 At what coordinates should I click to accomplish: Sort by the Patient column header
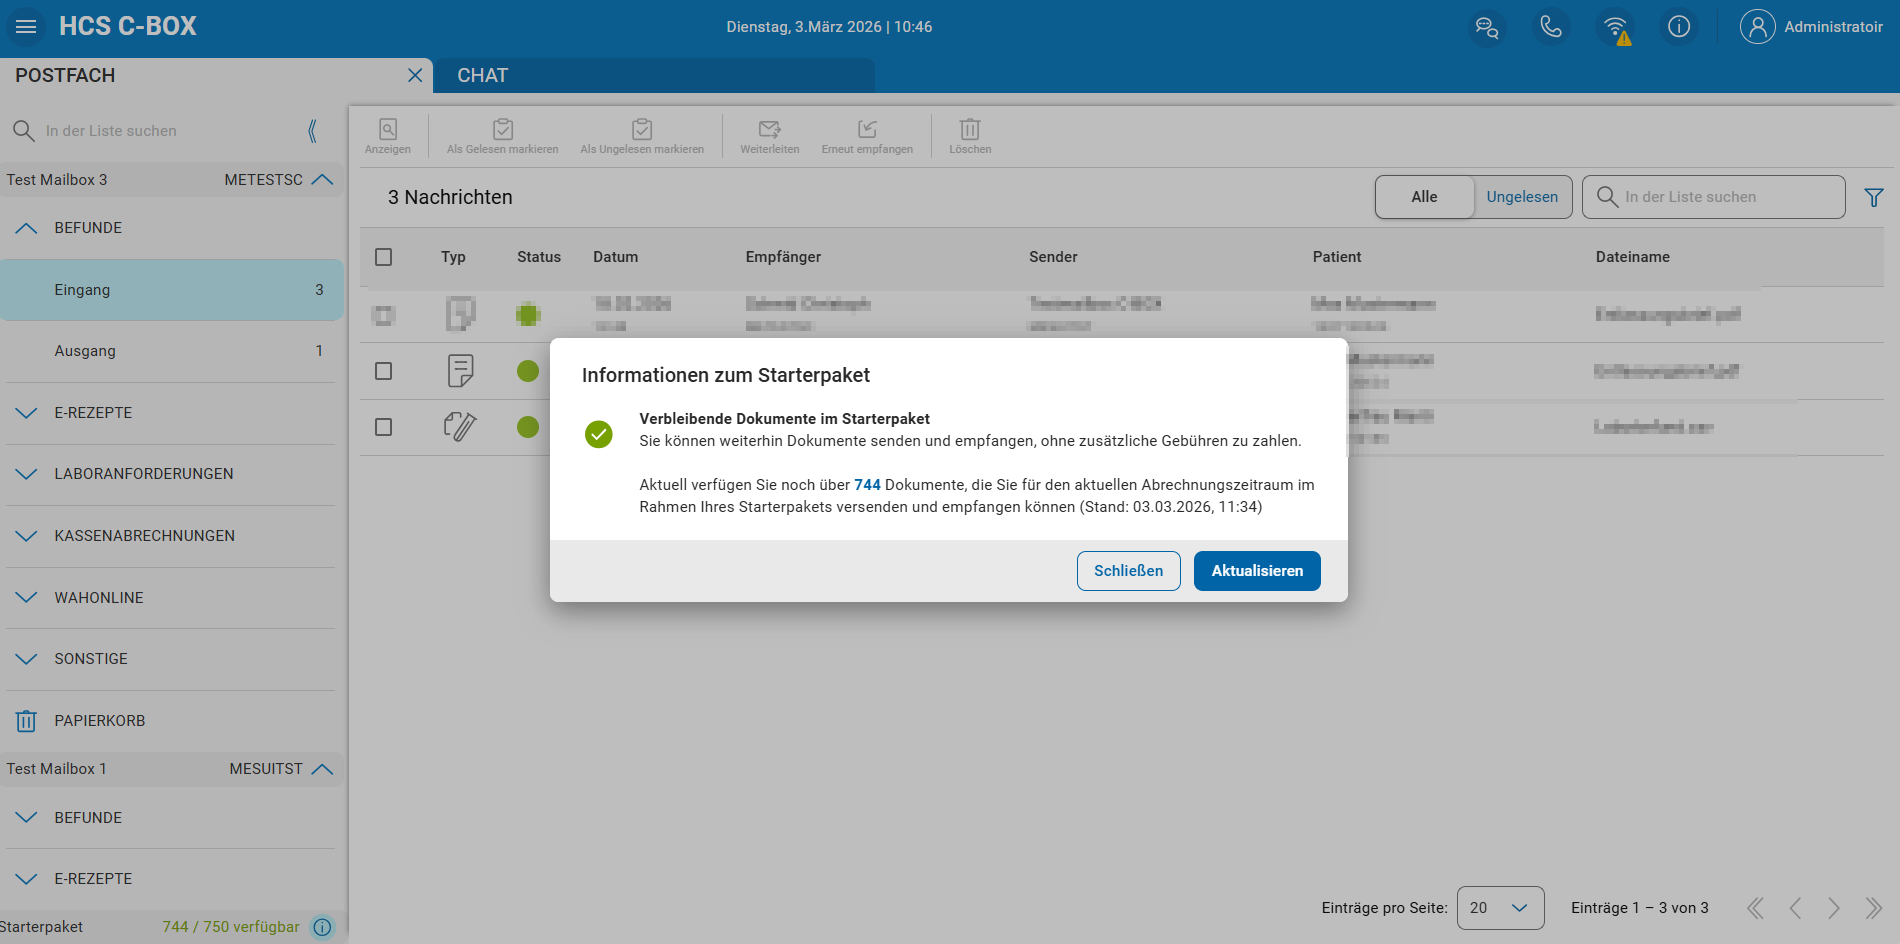pos(1336,257)
